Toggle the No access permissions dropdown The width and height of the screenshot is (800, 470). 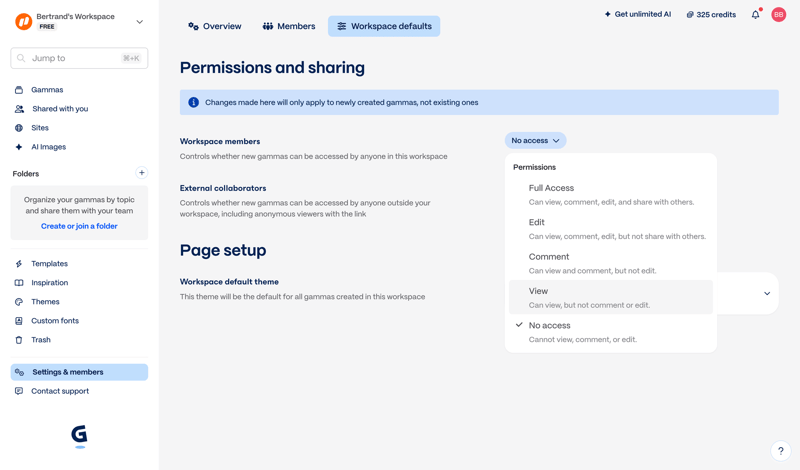[535, 140]
